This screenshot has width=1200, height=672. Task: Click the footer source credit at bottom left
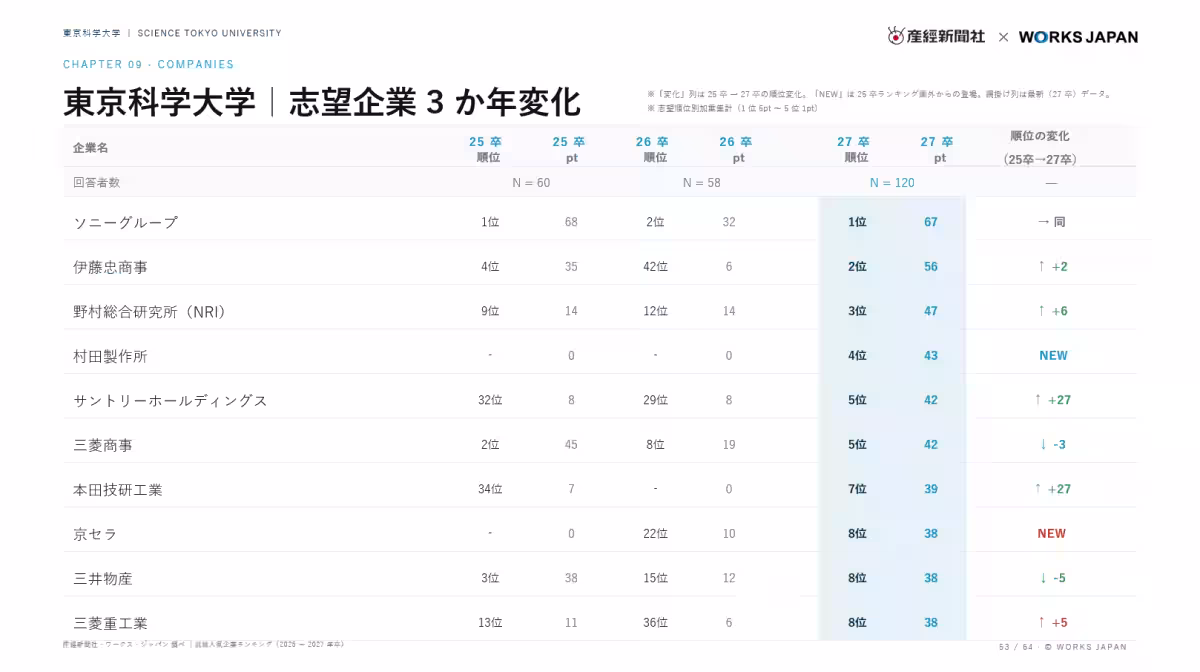coord(203,645)
